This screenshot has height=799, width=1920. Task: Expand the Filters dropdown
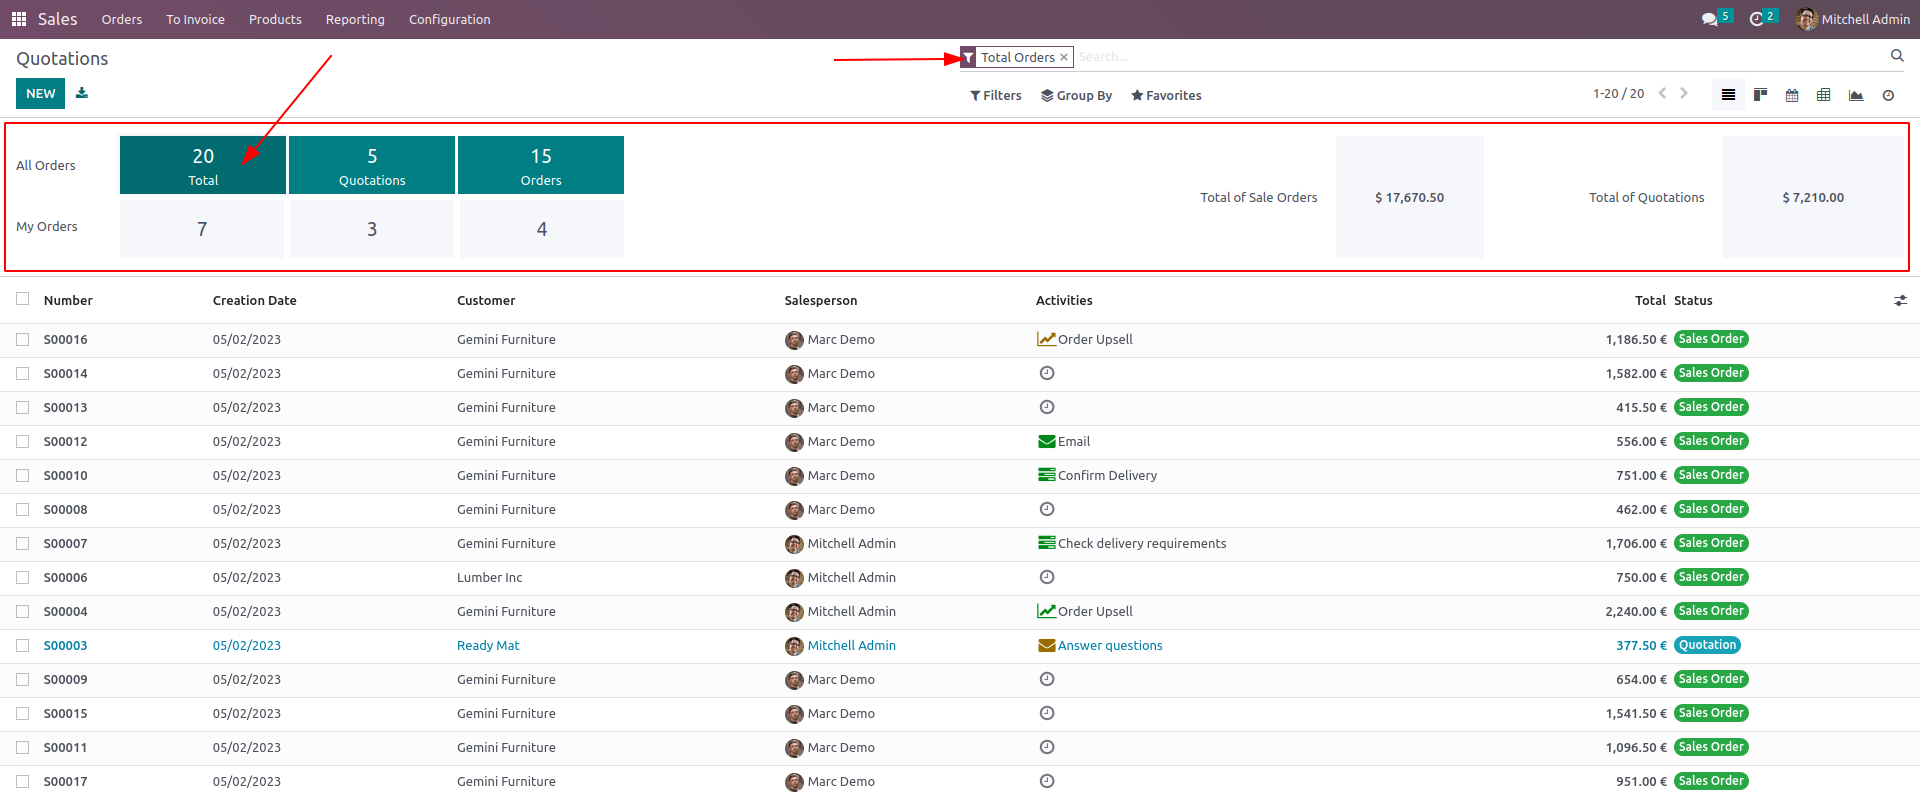[x=996, y=95]
